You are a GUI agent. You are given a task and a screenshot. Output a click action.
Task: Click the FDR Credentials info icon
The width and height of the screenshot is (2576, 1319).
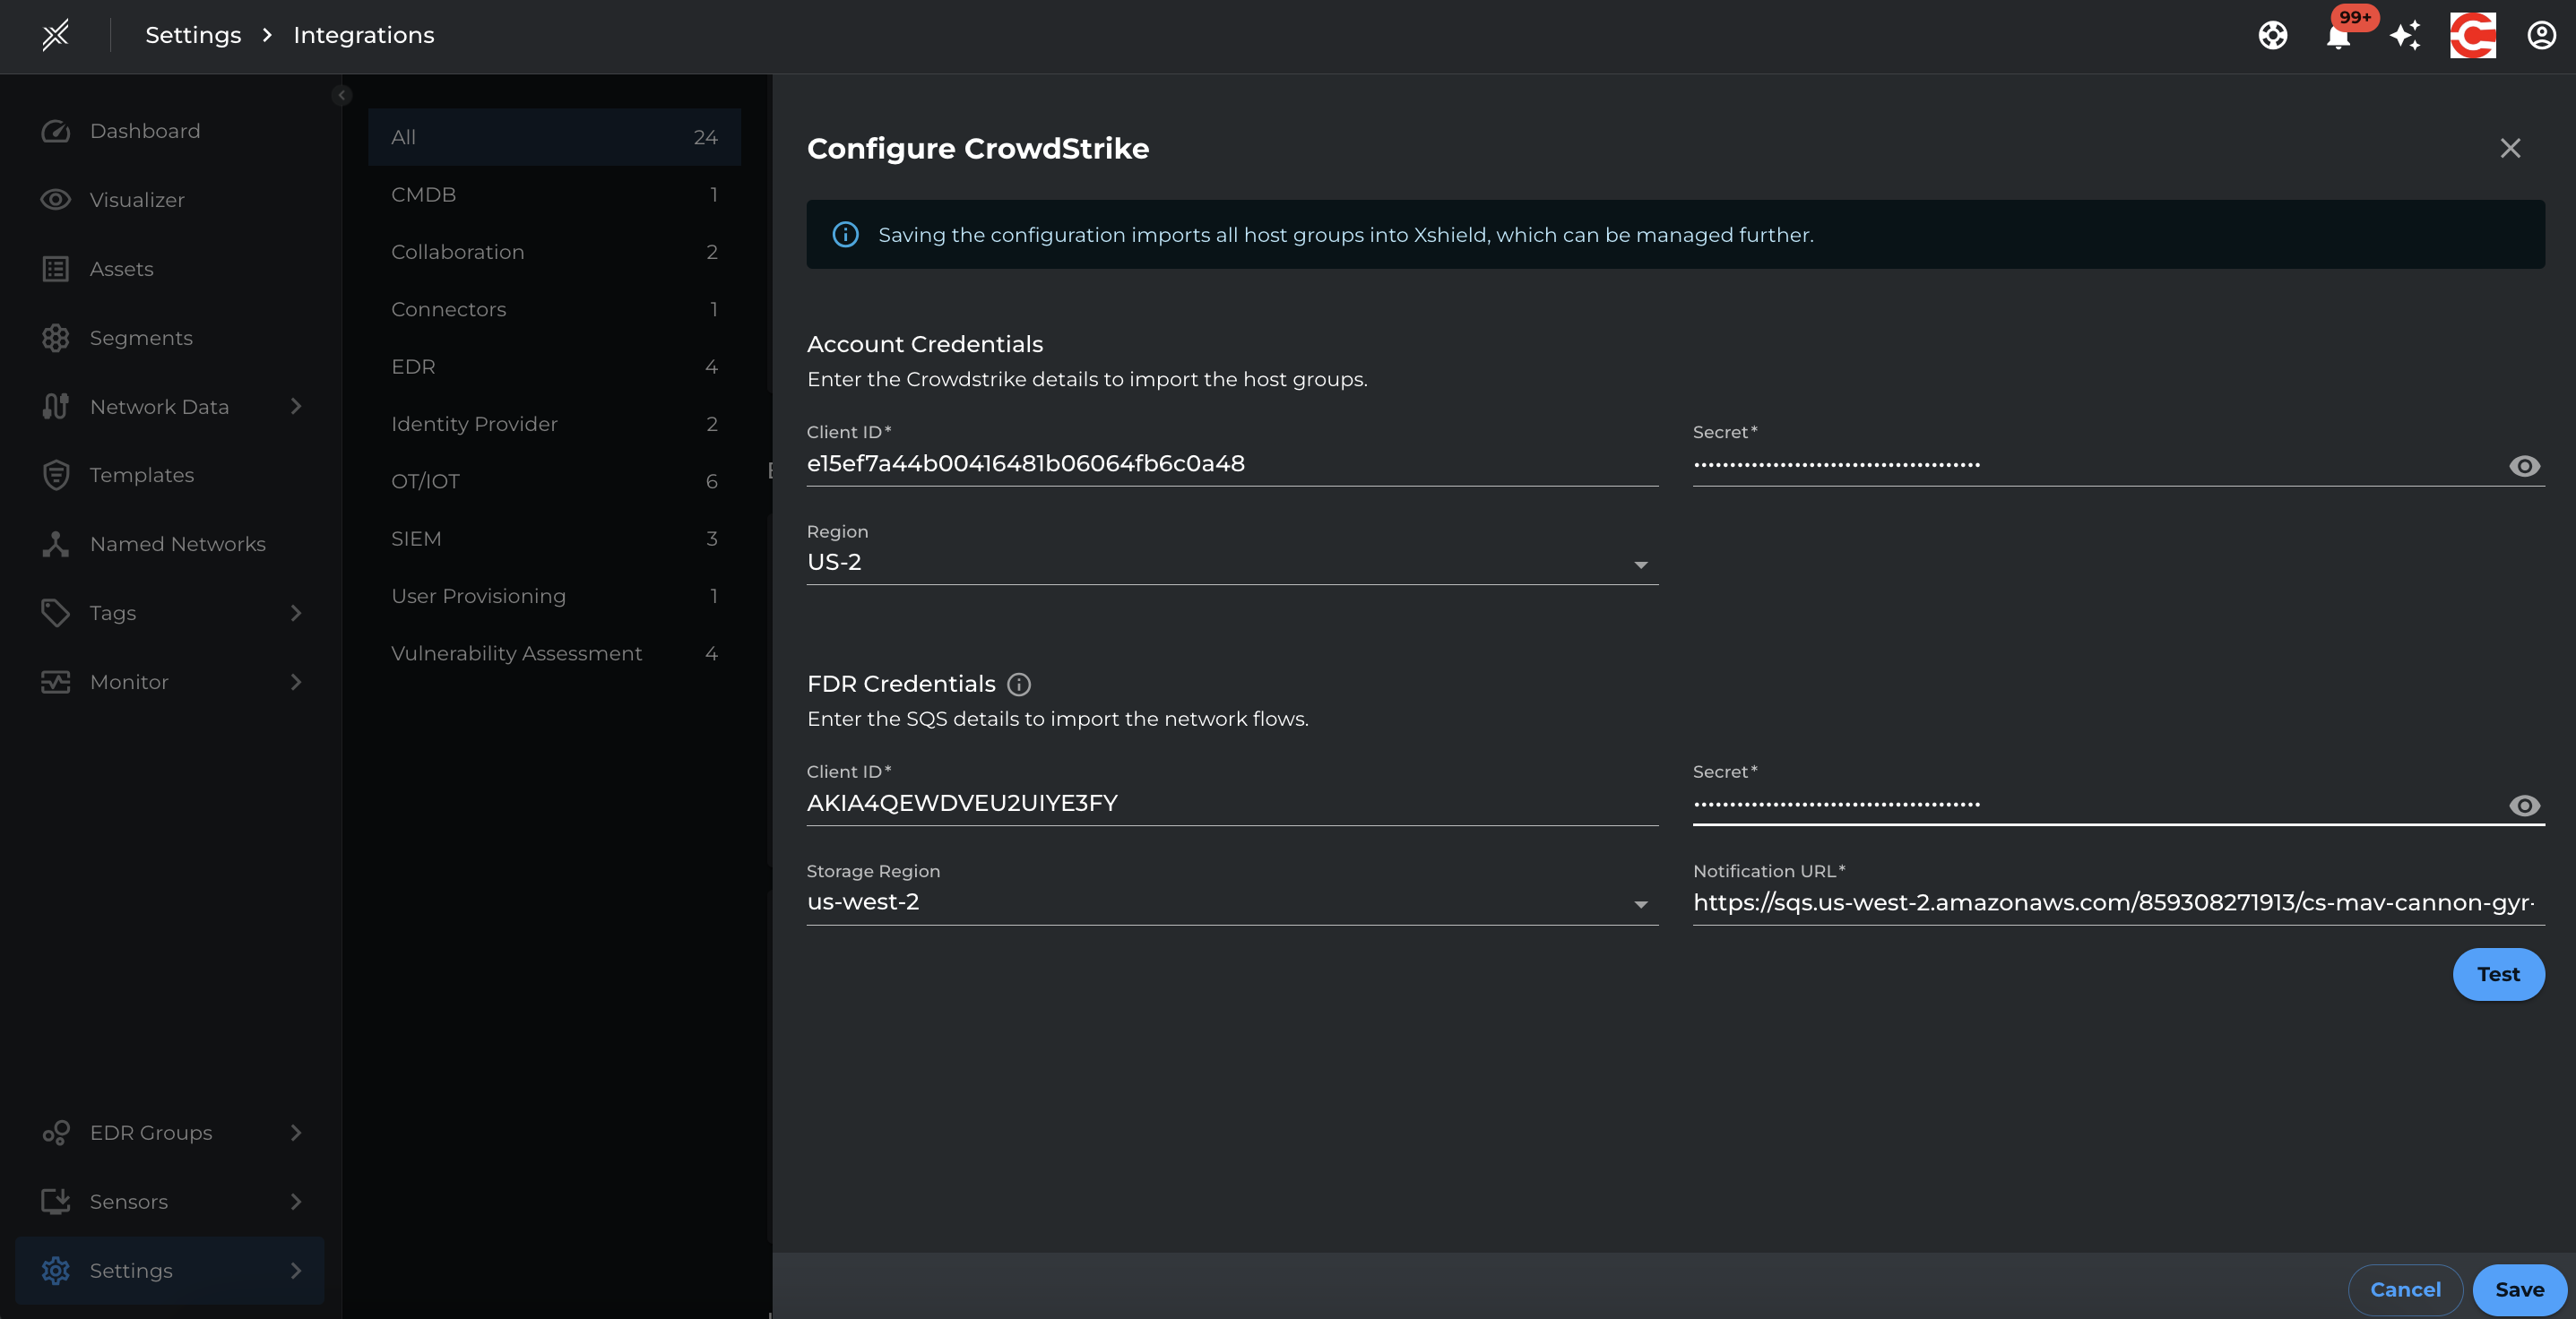point(1018,684)
